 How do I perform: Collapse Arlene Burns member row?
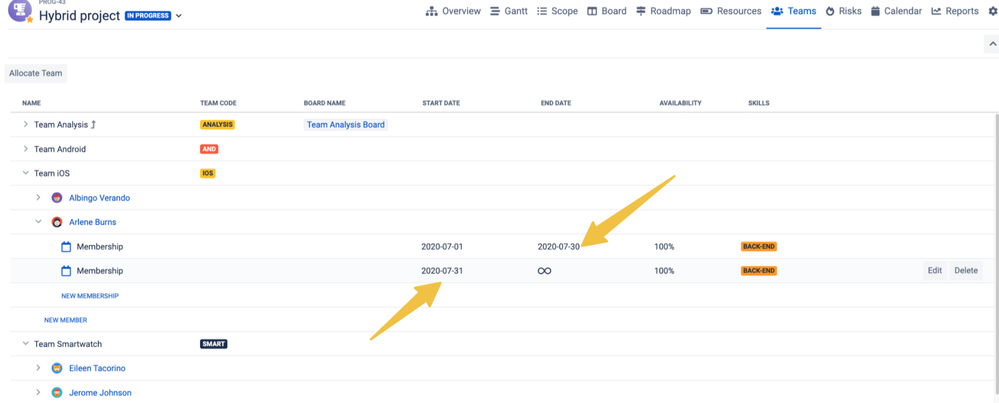(x=38, y=222)
